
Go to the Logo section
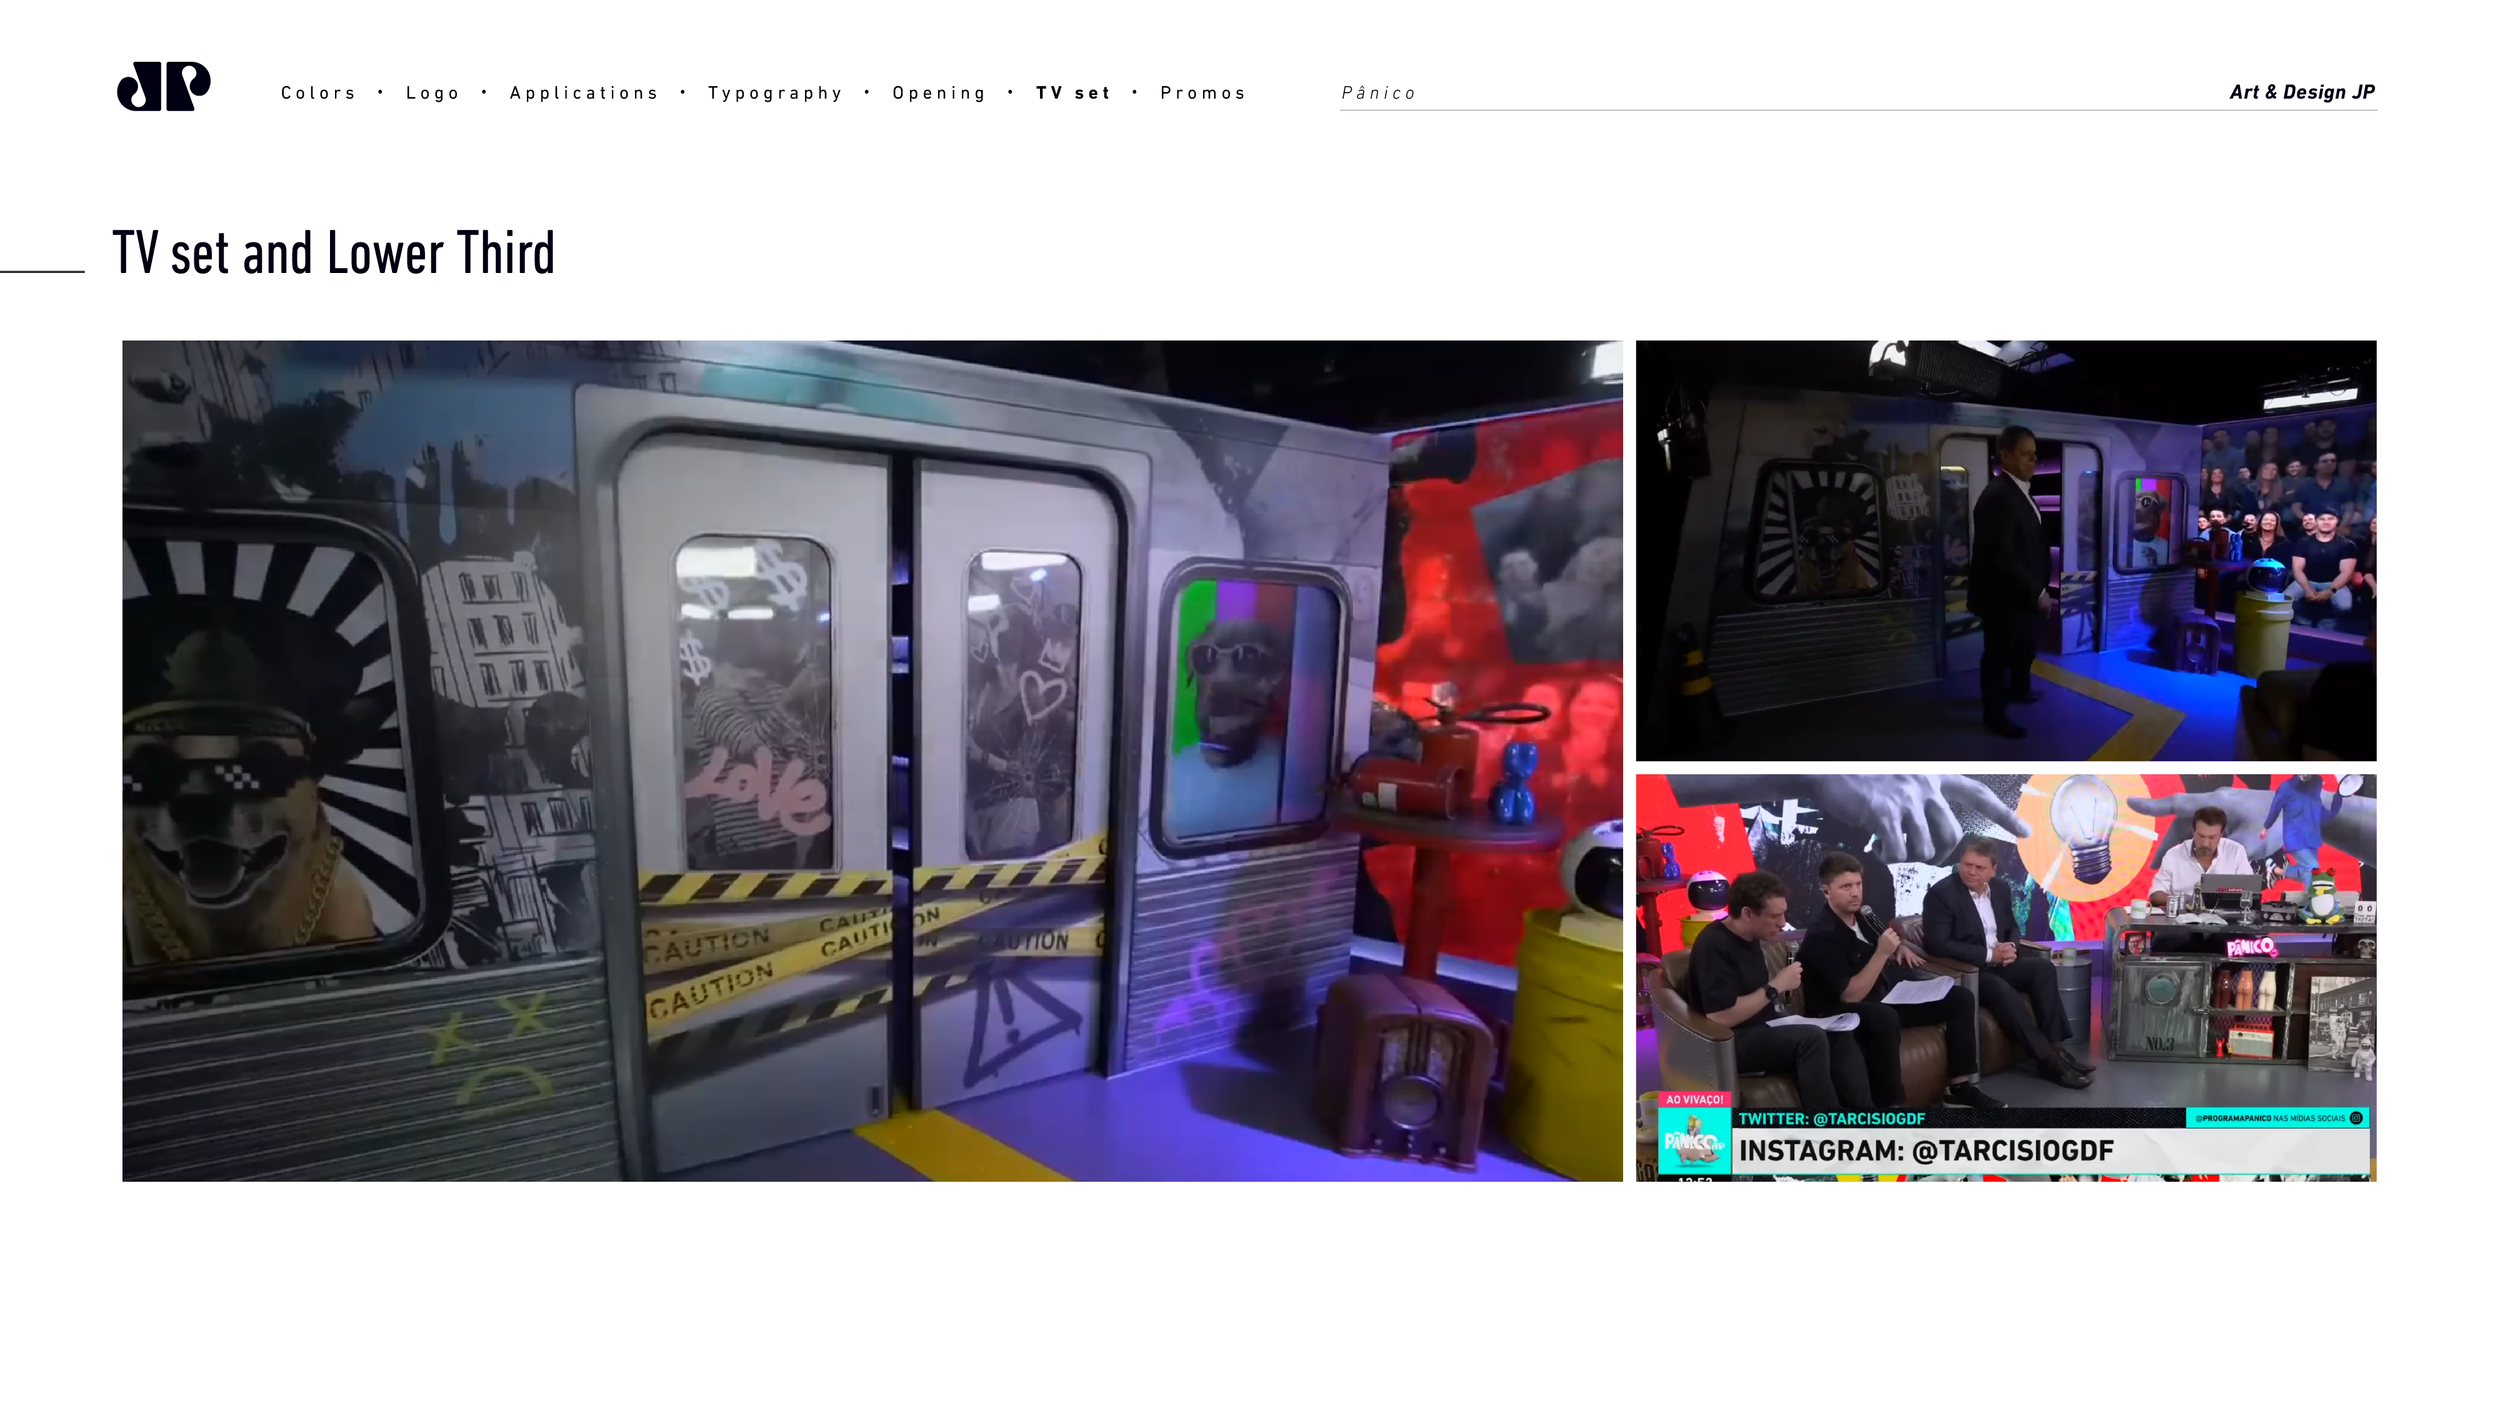[432, 93]
